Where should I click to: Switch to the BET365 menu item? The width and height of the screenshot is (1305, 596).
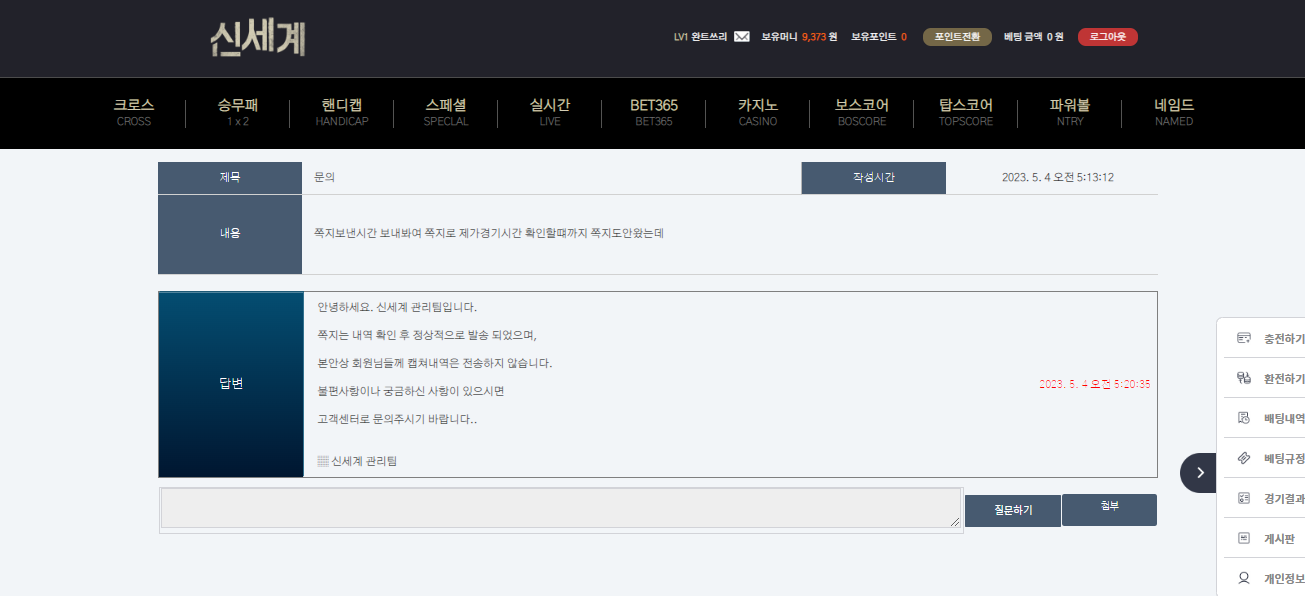[x=653, y=112]
